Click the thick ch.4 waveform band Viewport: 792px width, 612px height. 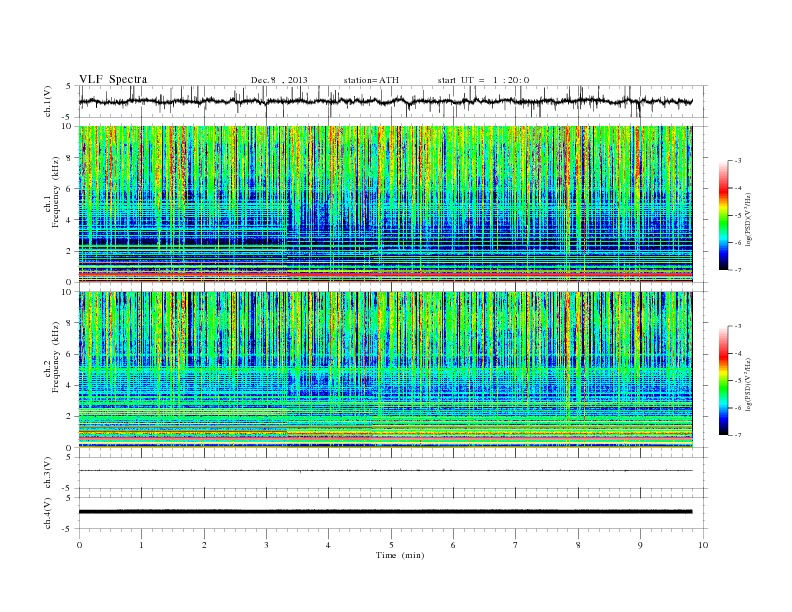click(x=385, y=512)
